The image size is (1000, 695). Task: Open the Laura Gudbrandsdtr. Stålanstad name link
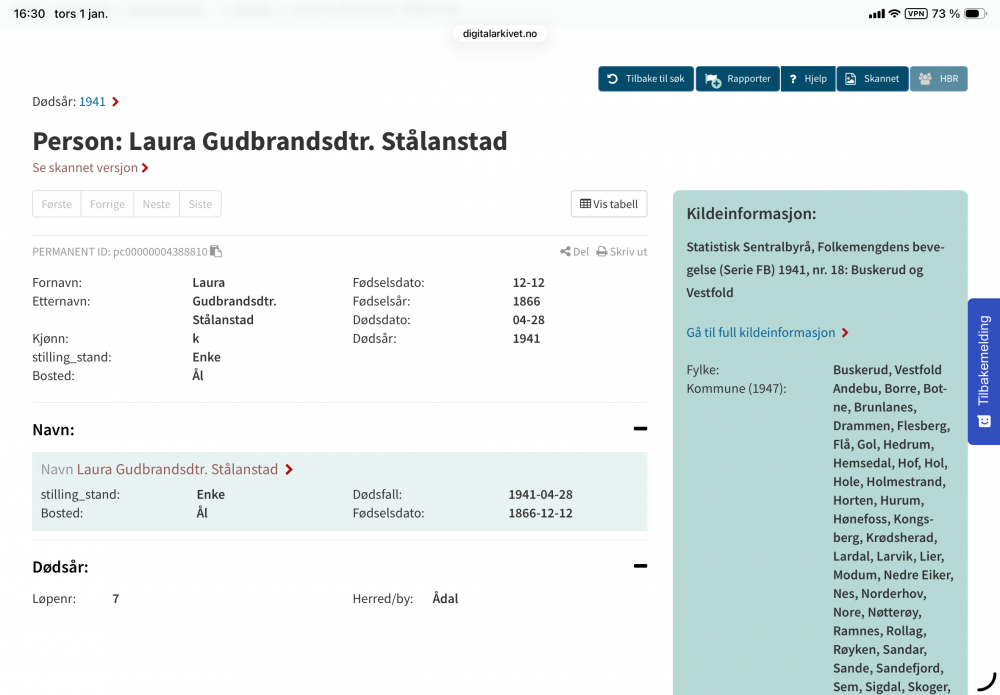tap(177, 469)
